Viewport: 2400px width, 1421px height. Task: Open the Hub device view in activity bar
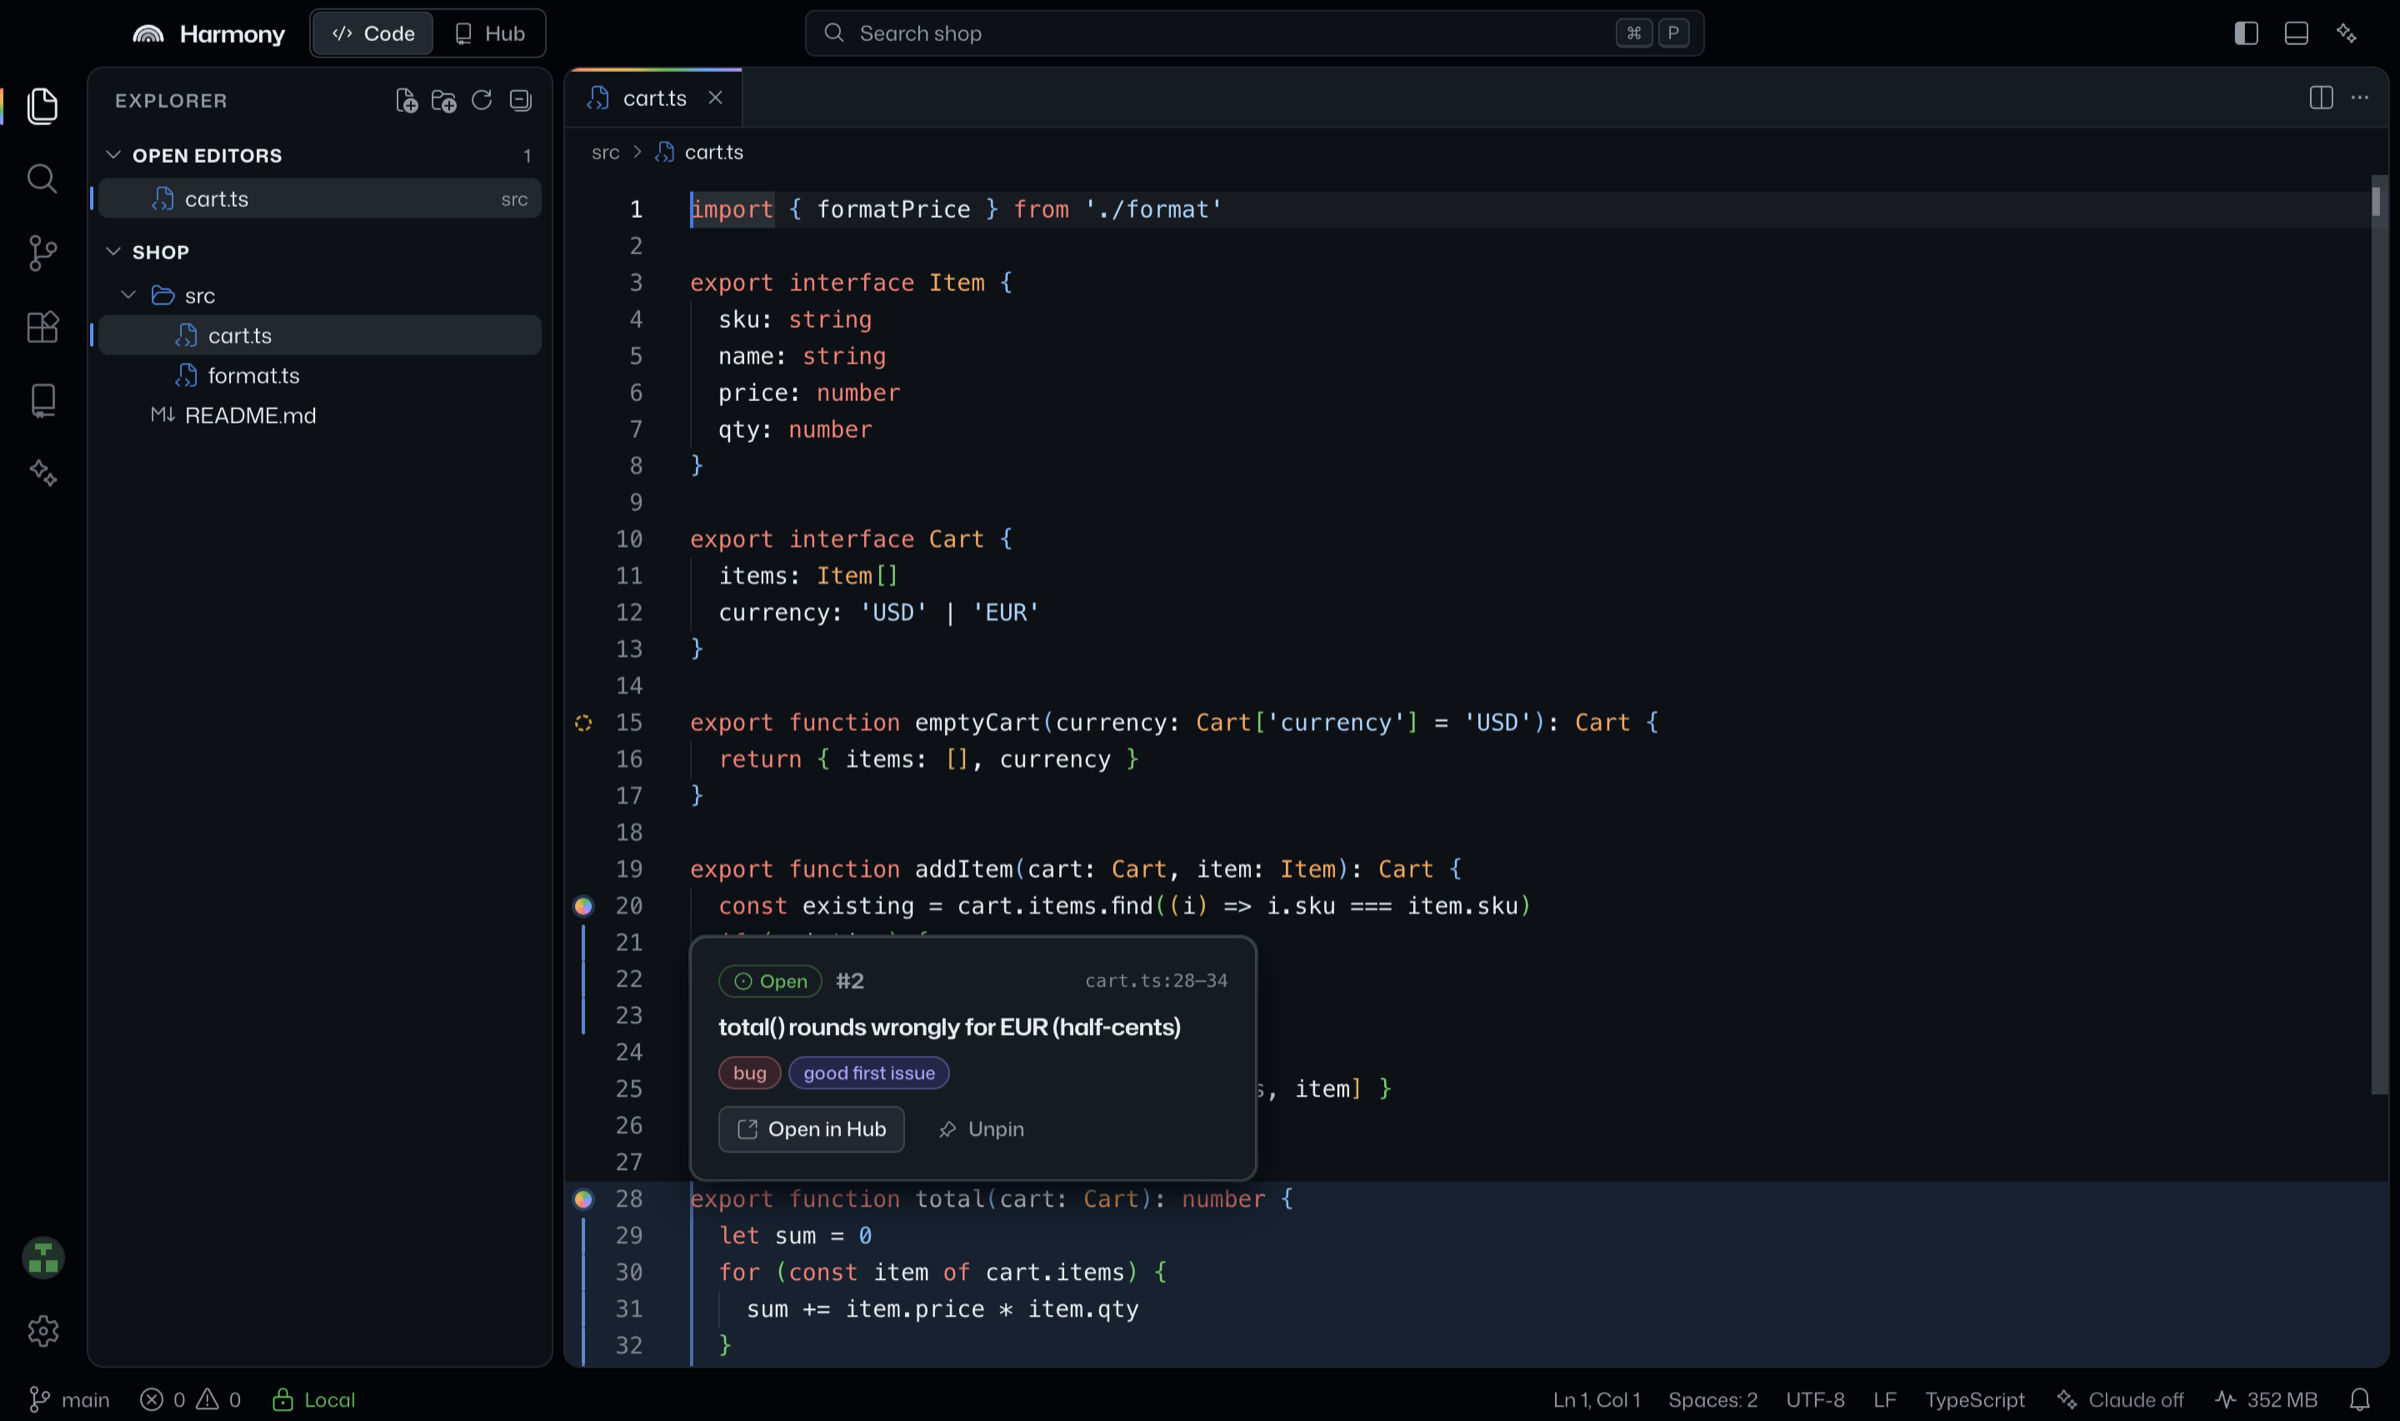point(42,401)
